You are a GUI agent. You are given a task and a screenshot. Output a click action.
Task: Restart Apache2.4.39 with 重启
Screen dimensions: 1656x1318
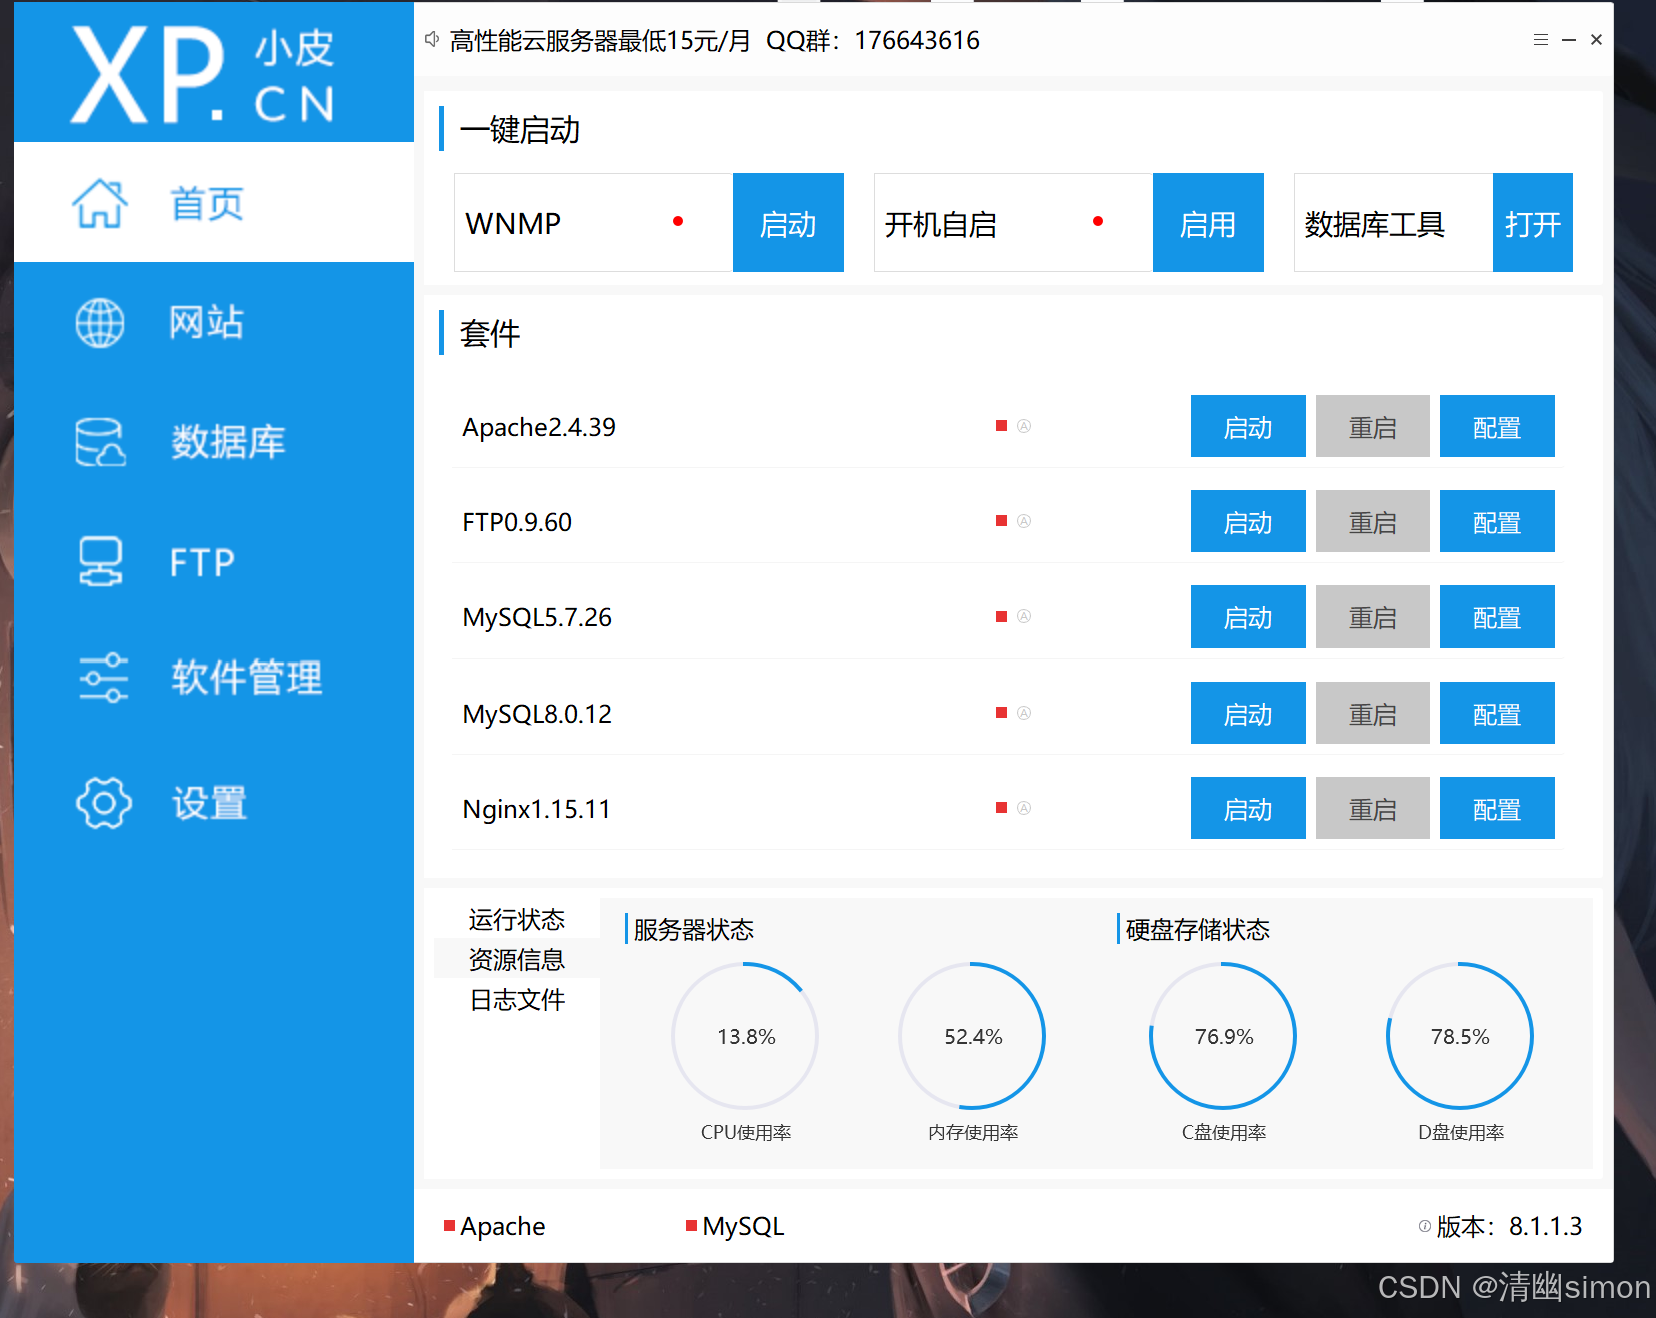pos(1373,426)
